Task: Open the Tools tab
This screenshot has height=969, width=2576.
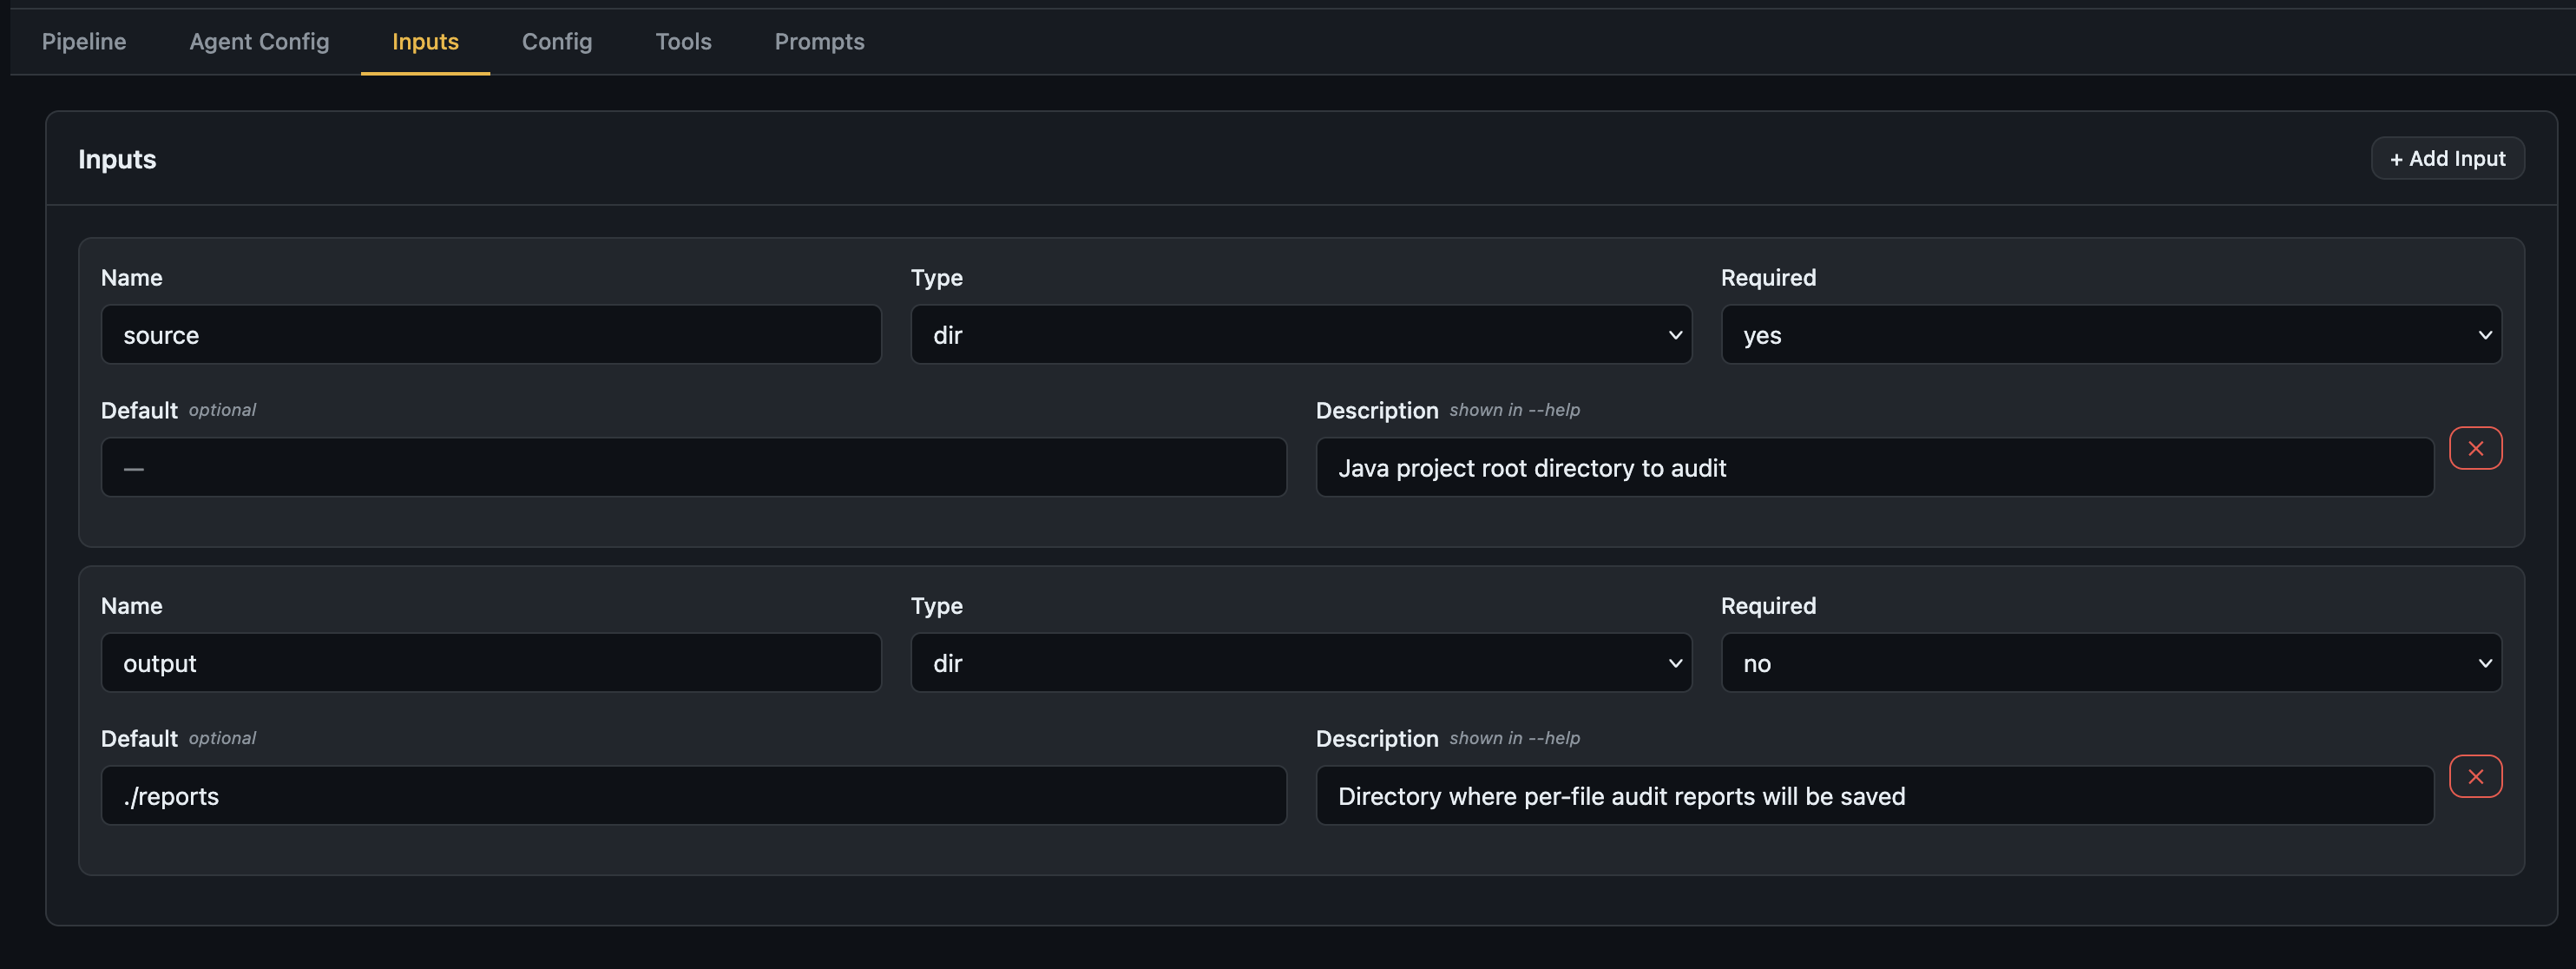Action: [x=683, y=42]
